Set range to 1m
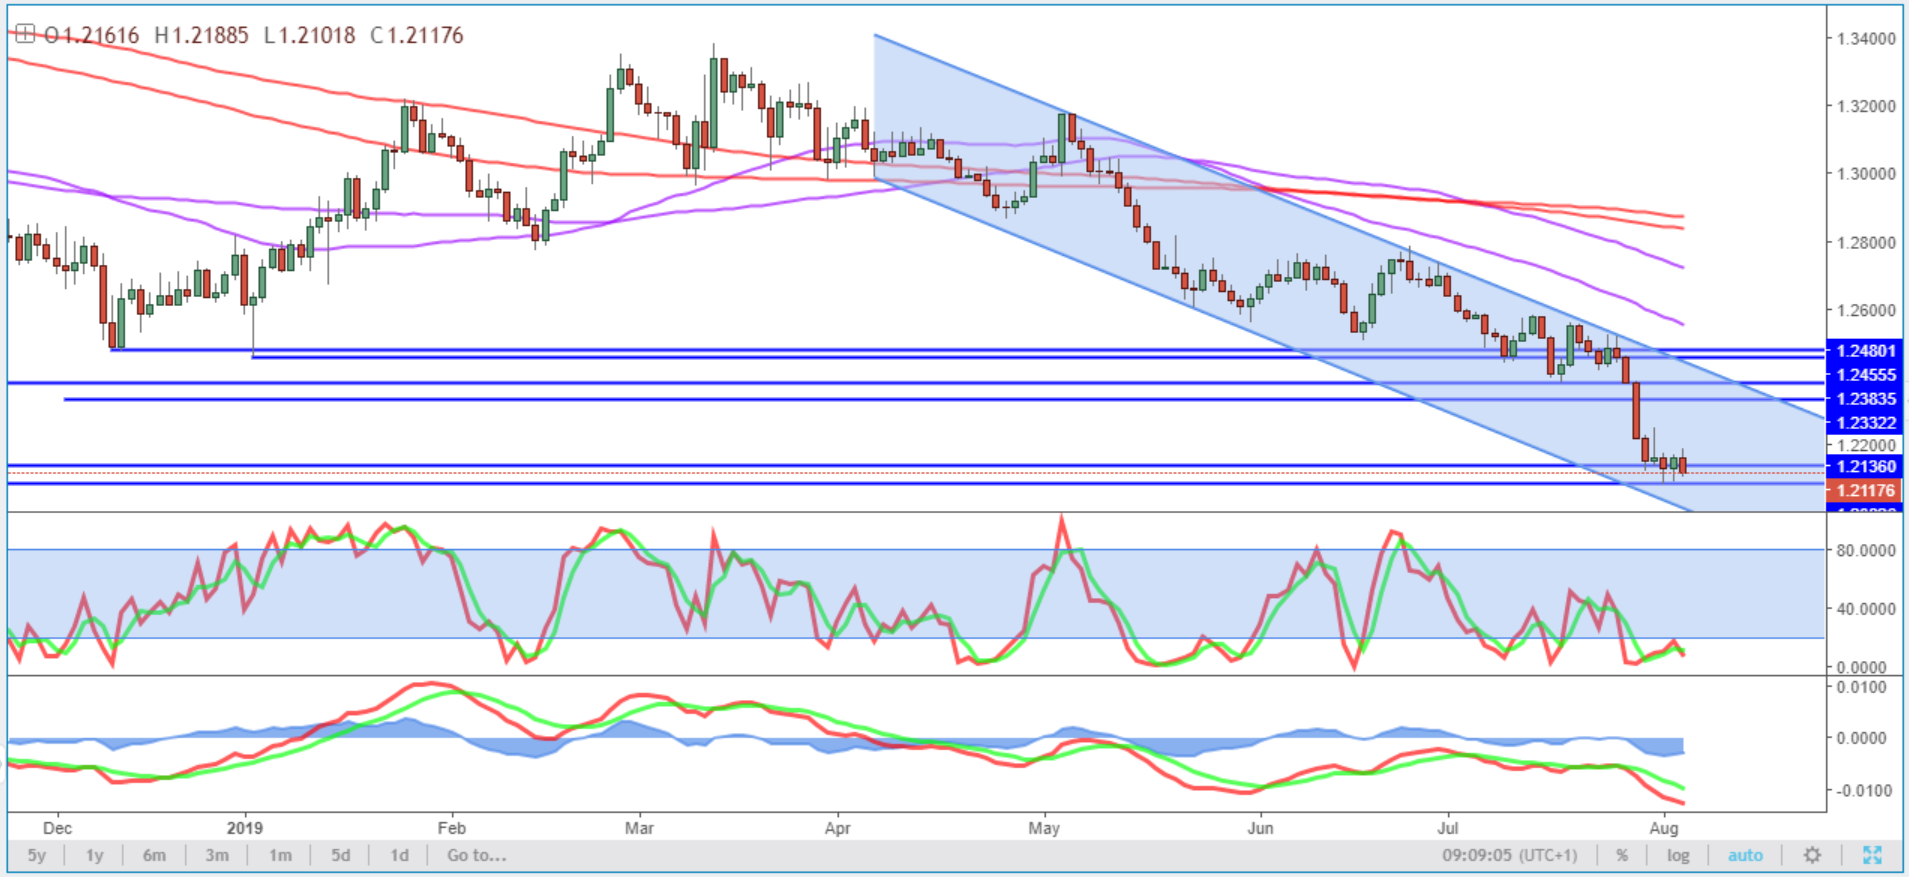 (x=280, y=855)
